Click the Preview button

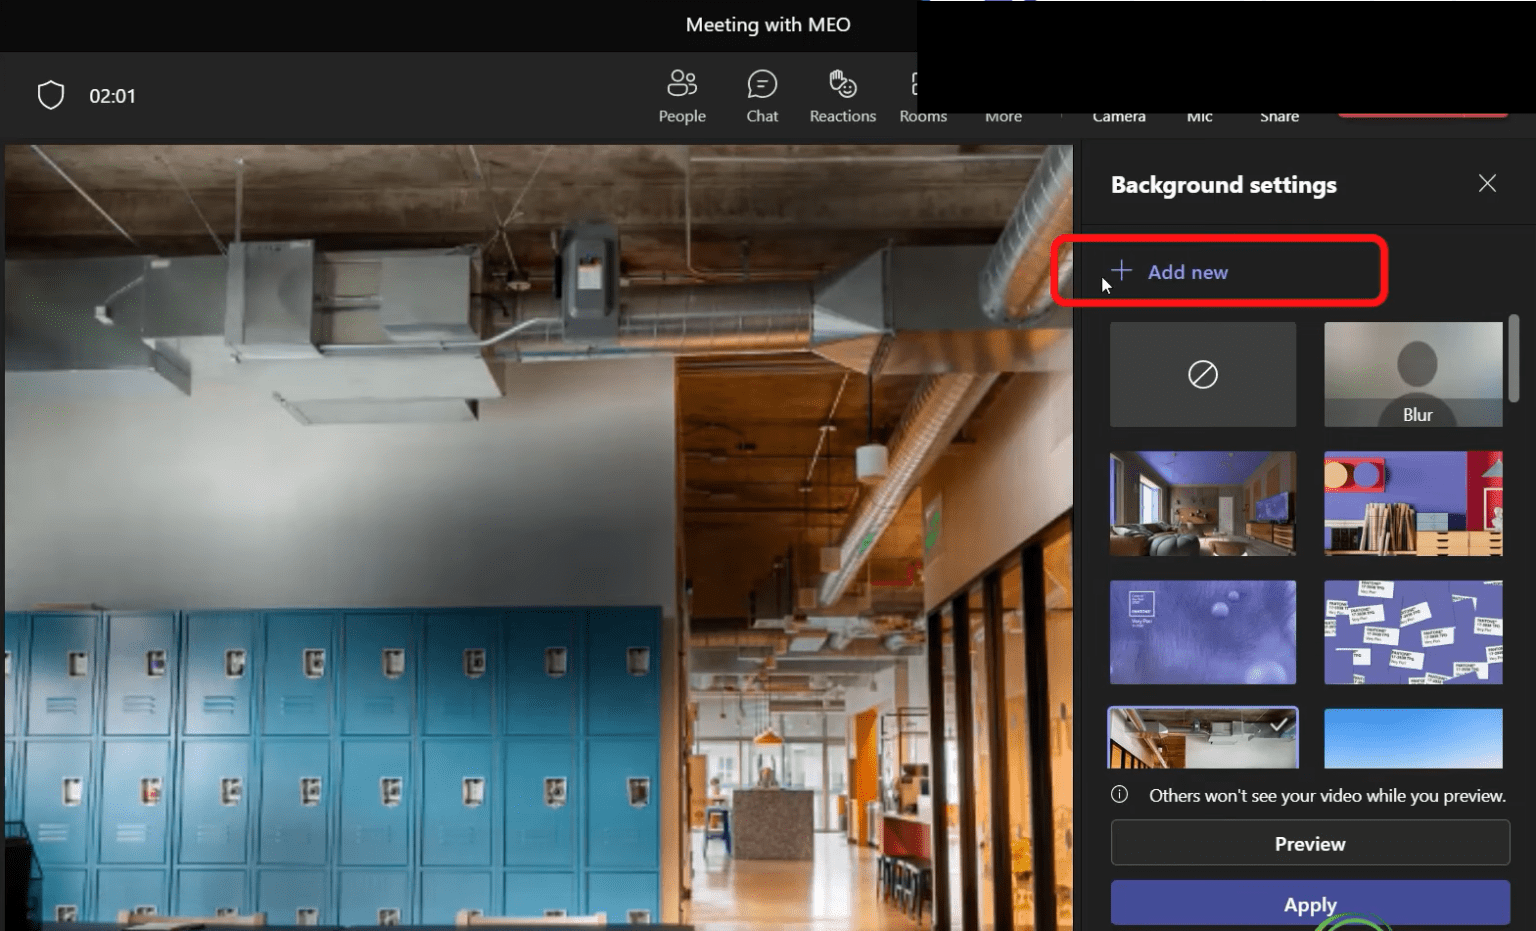[x=1310, y=843]
